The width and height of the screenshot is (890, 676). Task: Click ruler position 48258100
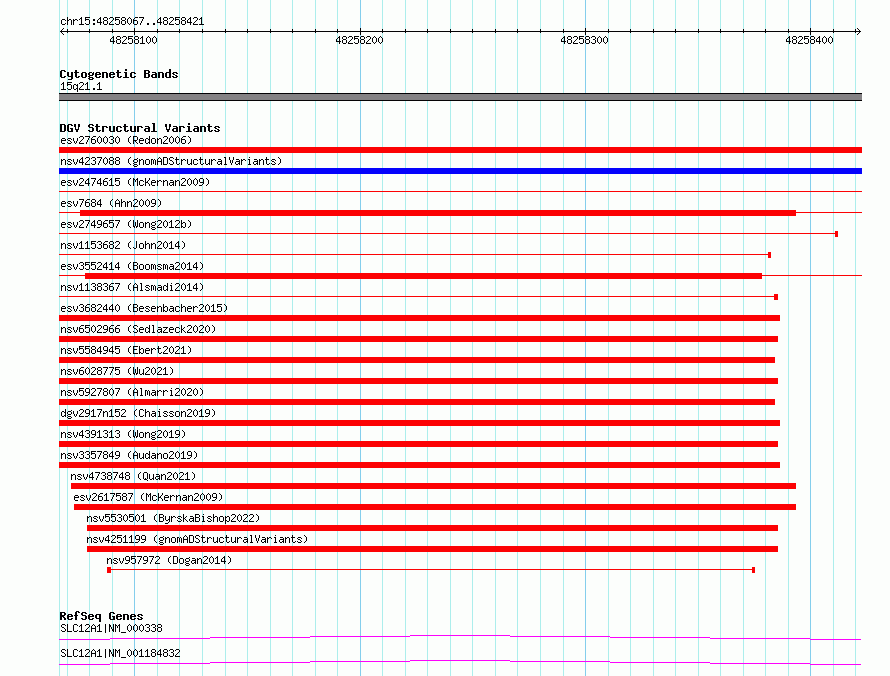click(x=133, y=40)
